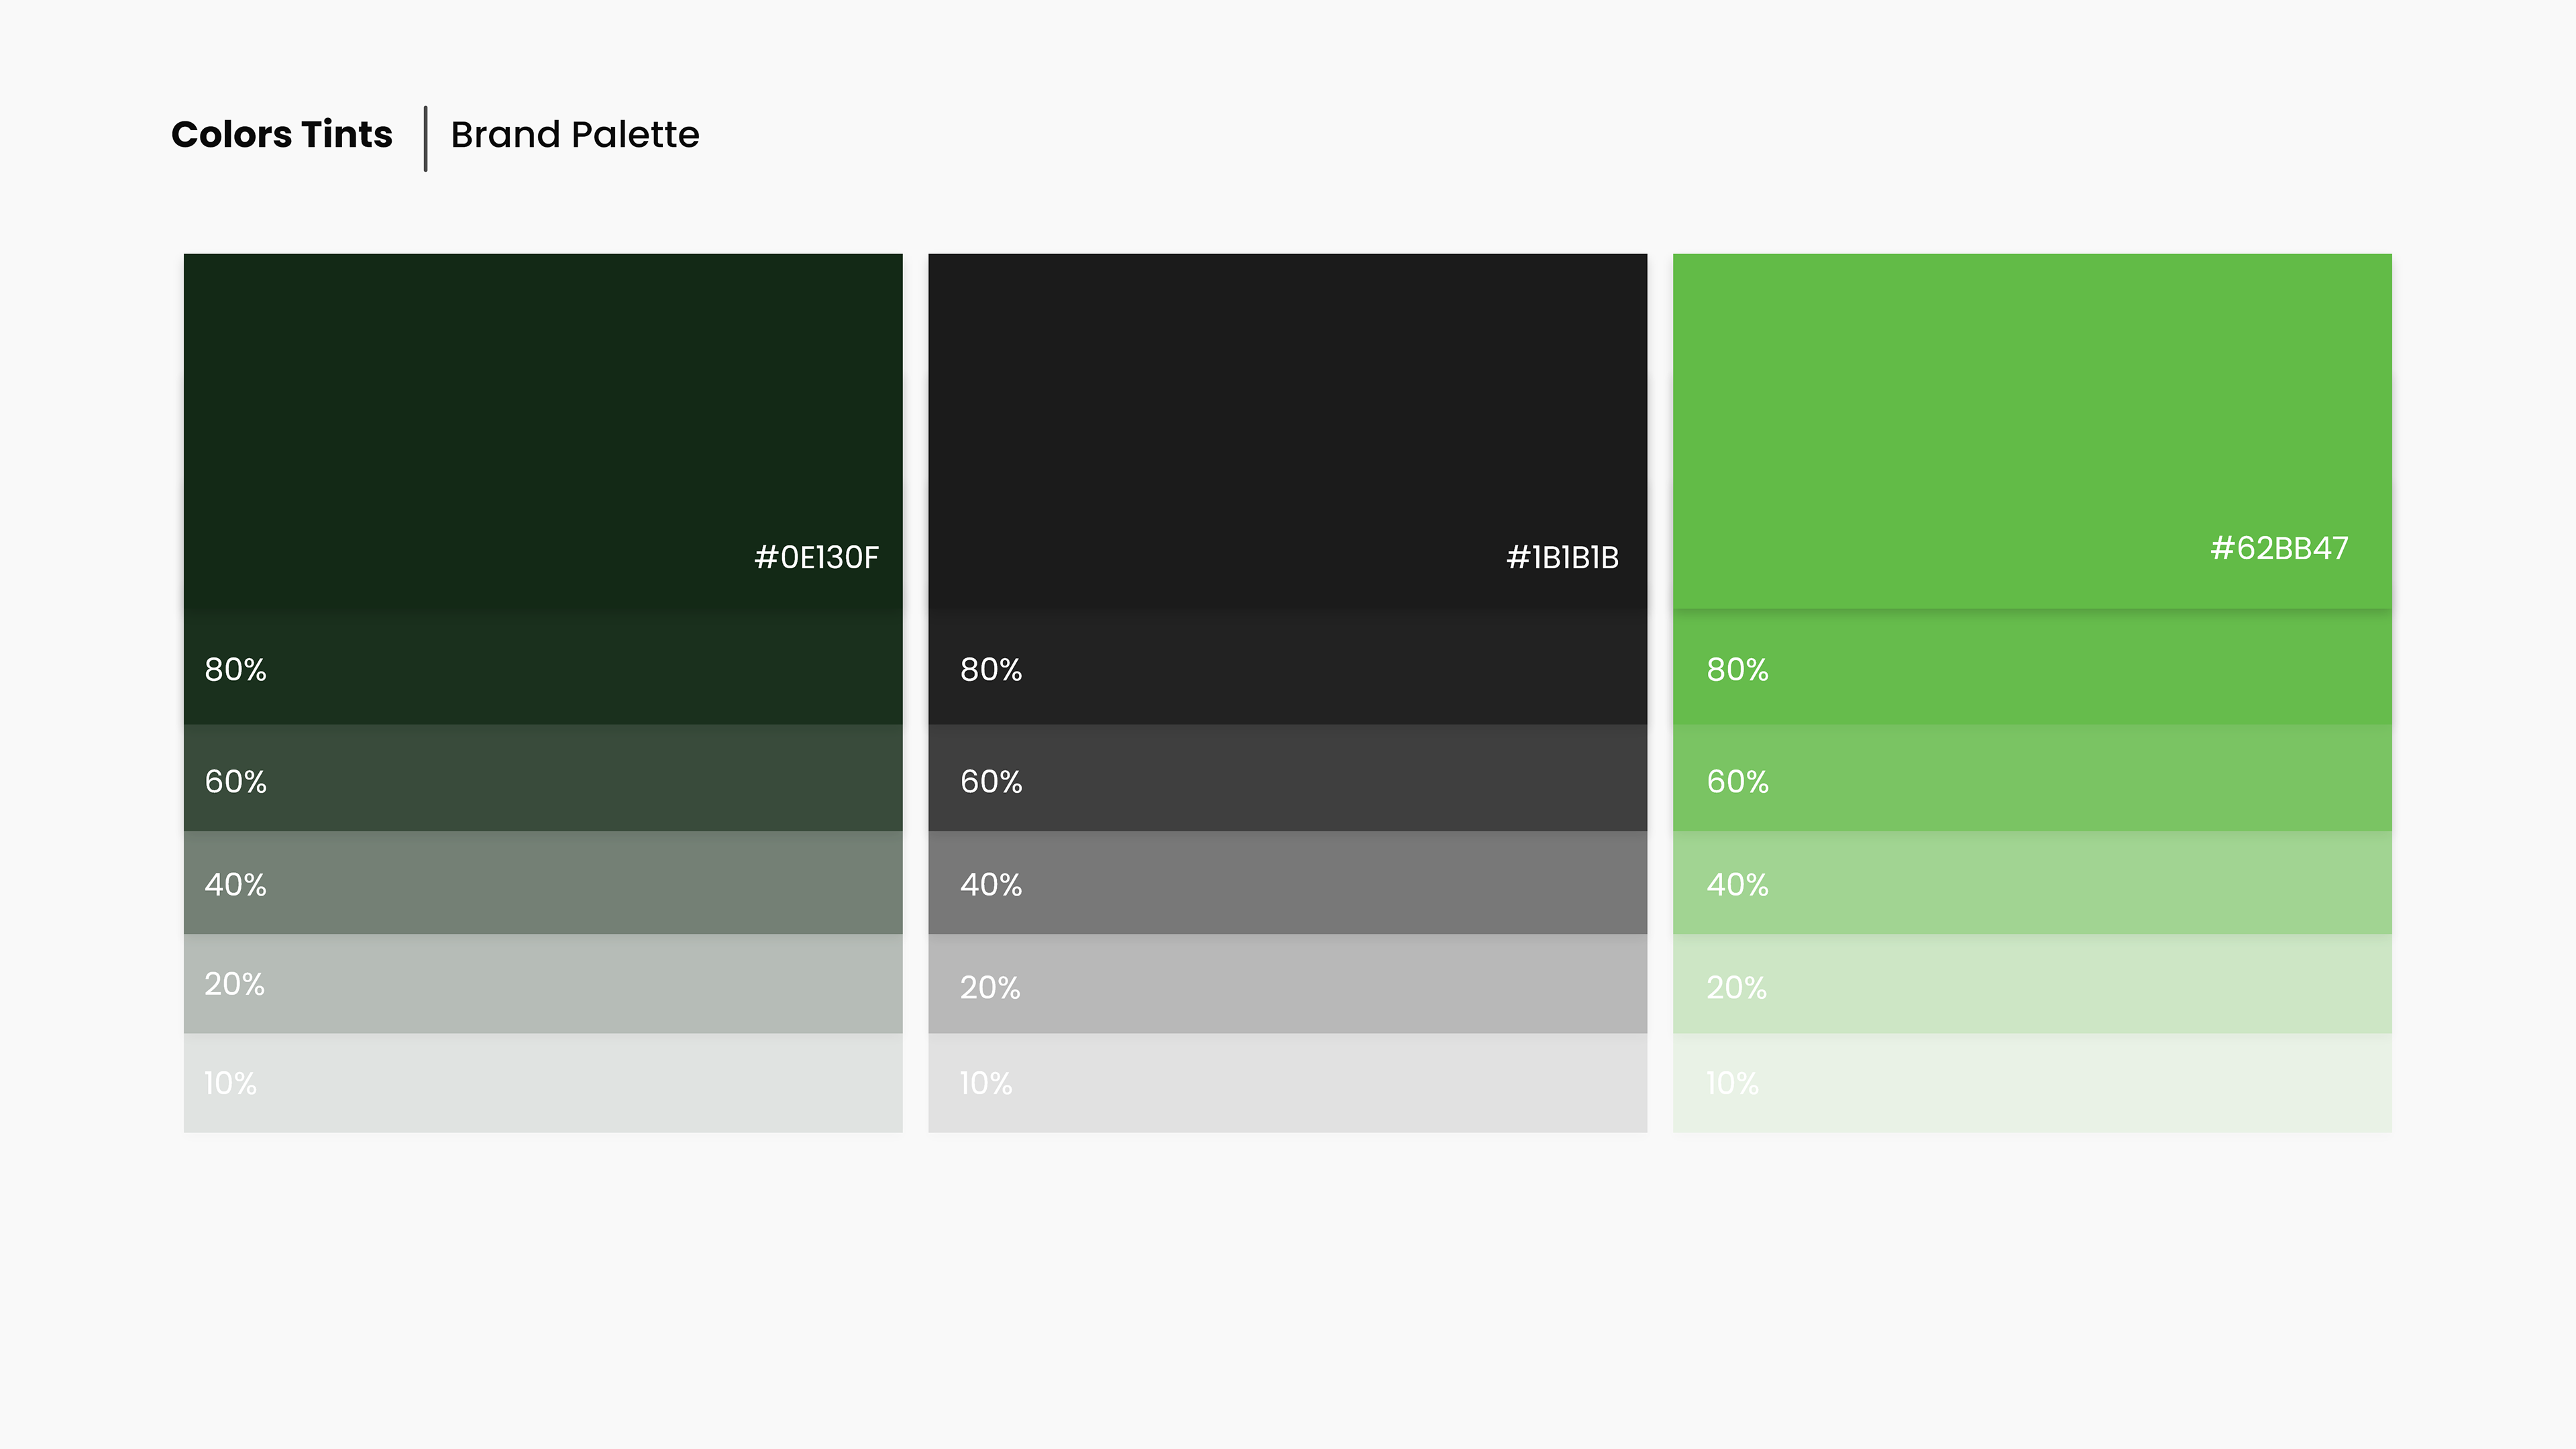The image size is (2576, 1449).
Task: Click the dark green #0E130F swatch
Action: (x=542, y=430)
